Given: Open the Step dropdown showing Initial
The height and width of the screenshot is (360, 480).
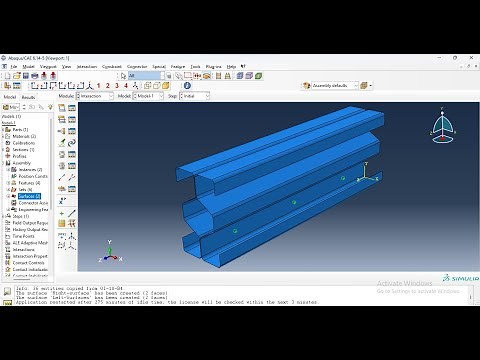Looking at the screenshot, I should [x=195, y=96].
